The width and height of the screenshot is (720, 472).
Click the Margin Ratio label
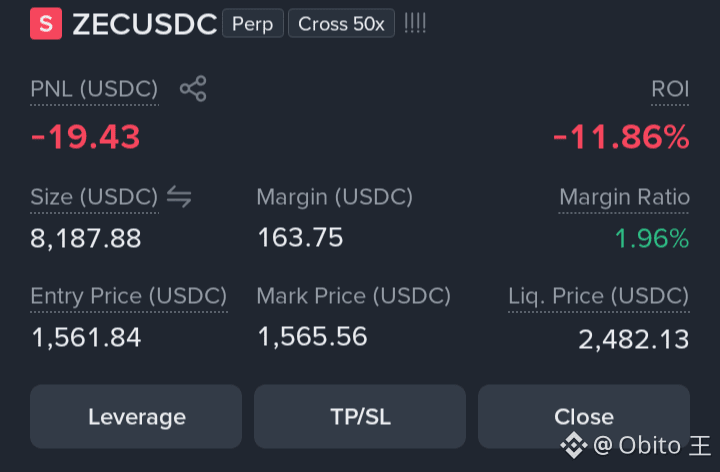click(x=624, y=197)
